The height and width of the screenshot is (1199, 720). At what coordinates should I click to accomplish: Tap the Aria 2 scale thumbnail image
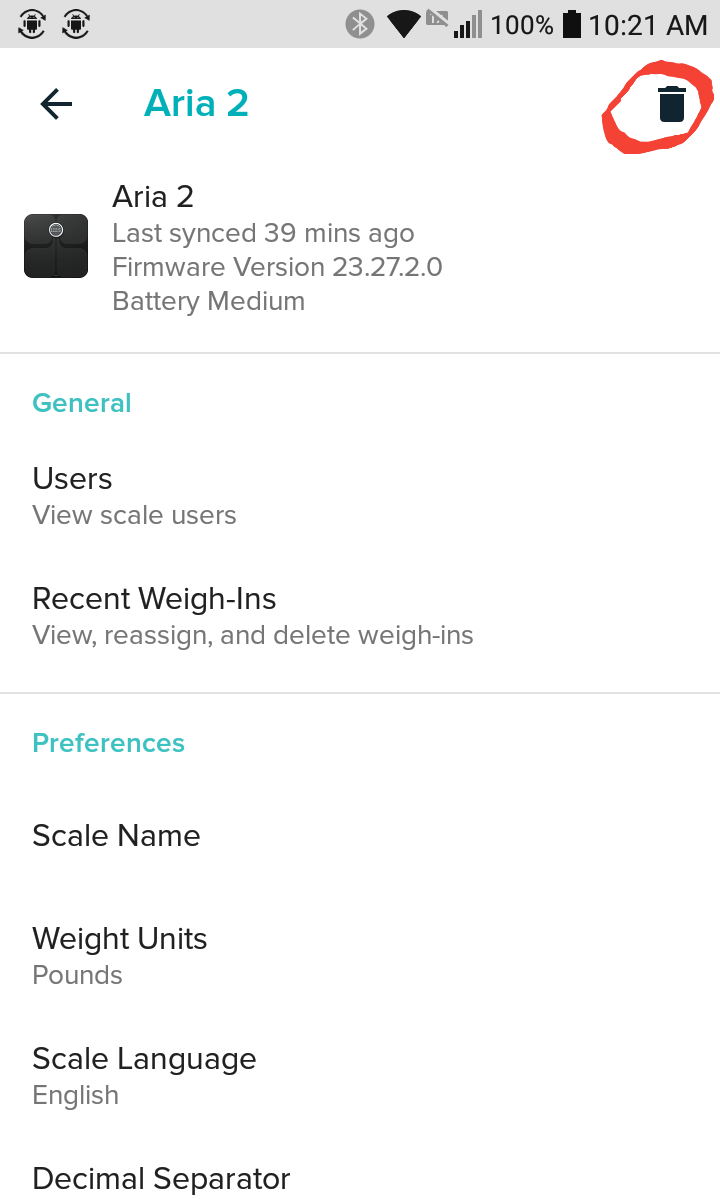point(55,245)
